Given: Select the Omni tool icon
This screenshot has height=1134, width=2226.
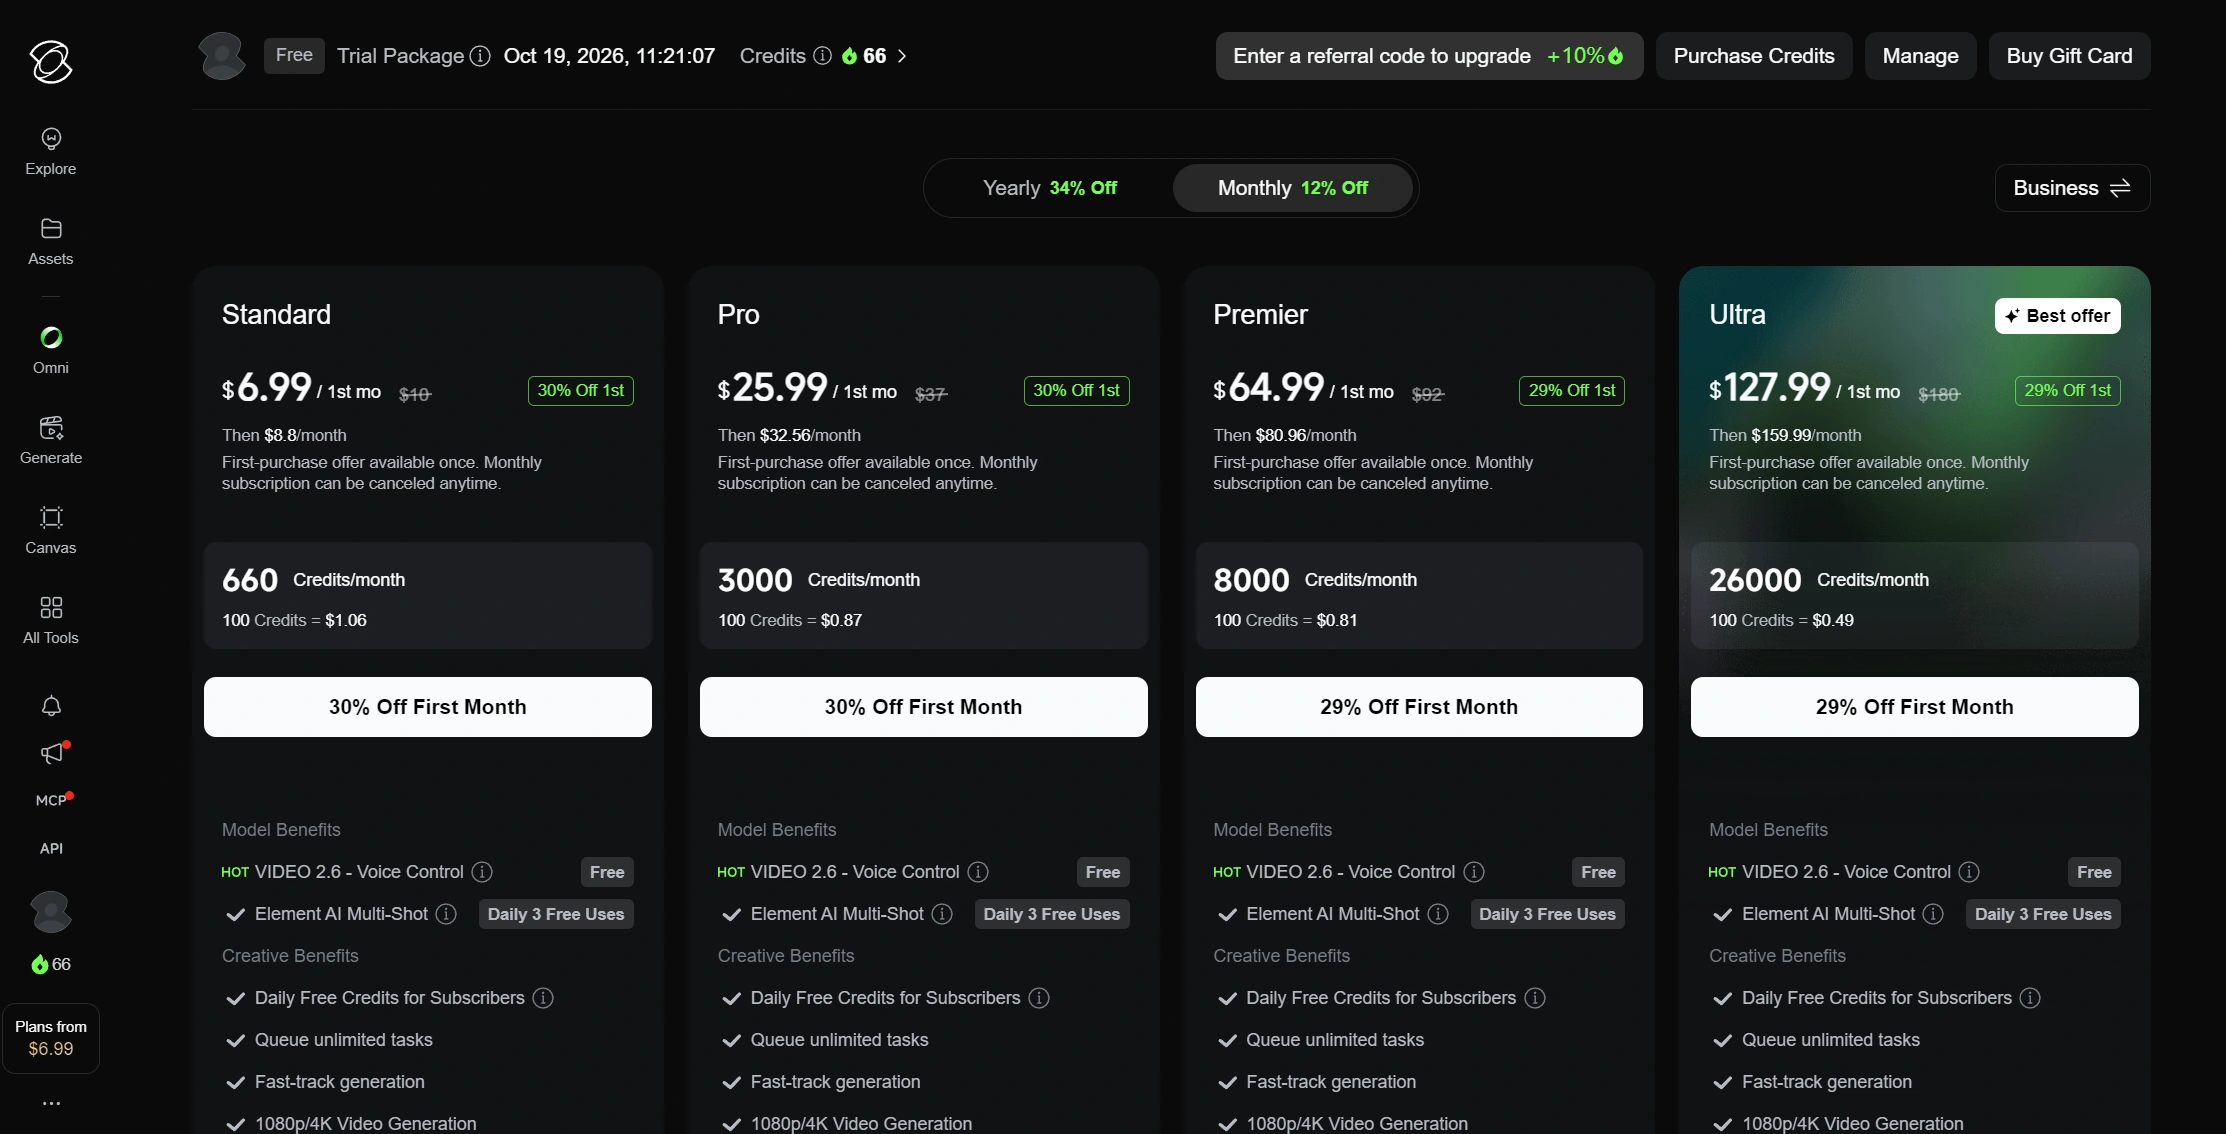Looking at the screenshot, I should (51, 337).
